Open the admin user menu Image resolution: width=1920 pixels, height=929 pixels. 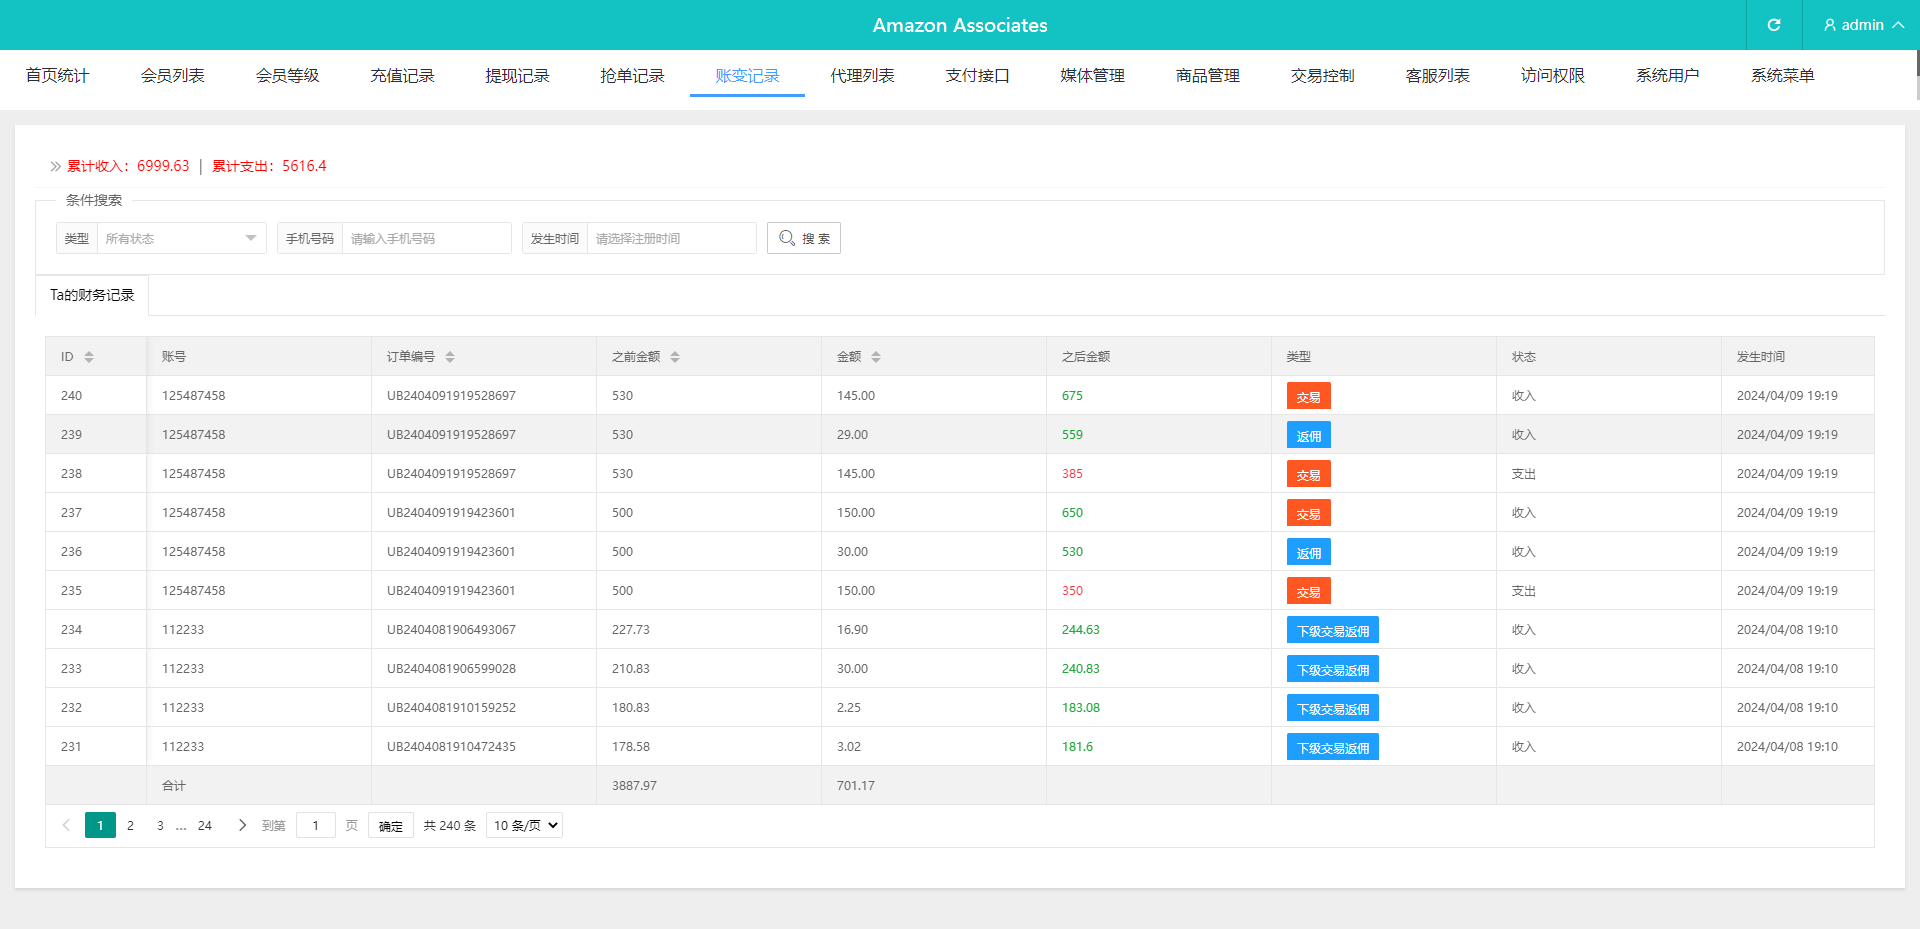point(1862,25)
